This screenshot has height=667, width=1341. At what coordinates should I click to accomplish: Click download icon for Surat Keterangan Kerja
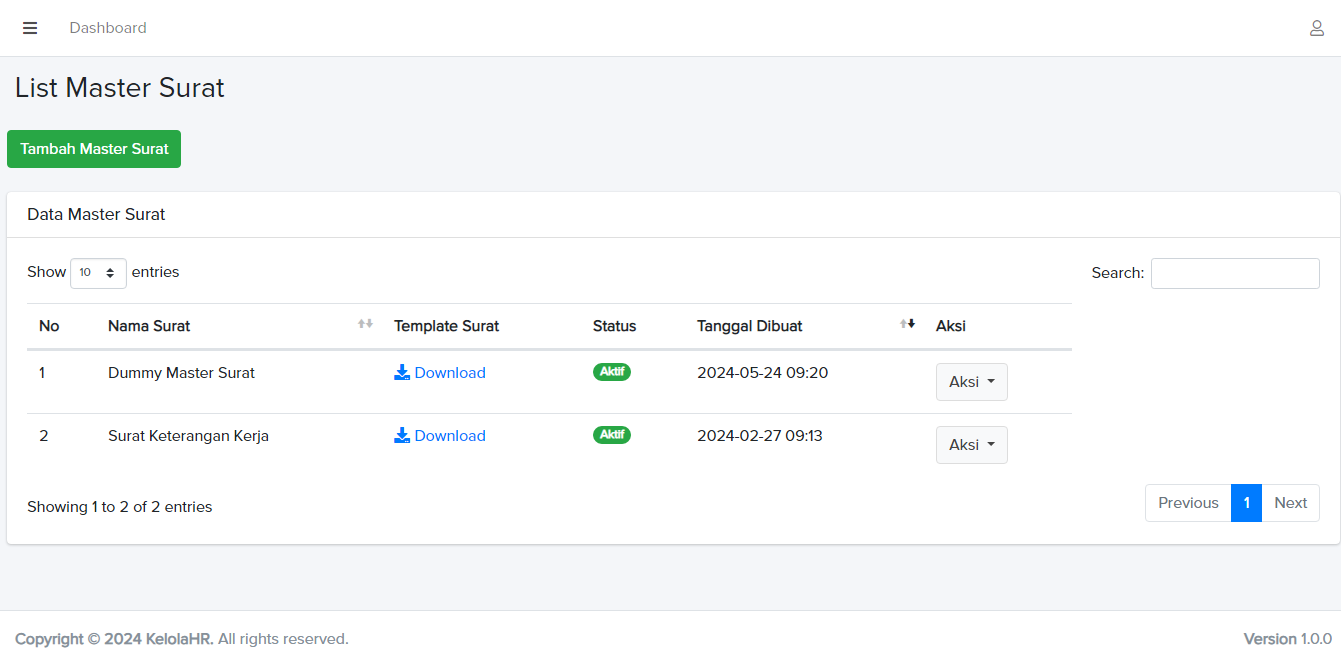[402, 436]
